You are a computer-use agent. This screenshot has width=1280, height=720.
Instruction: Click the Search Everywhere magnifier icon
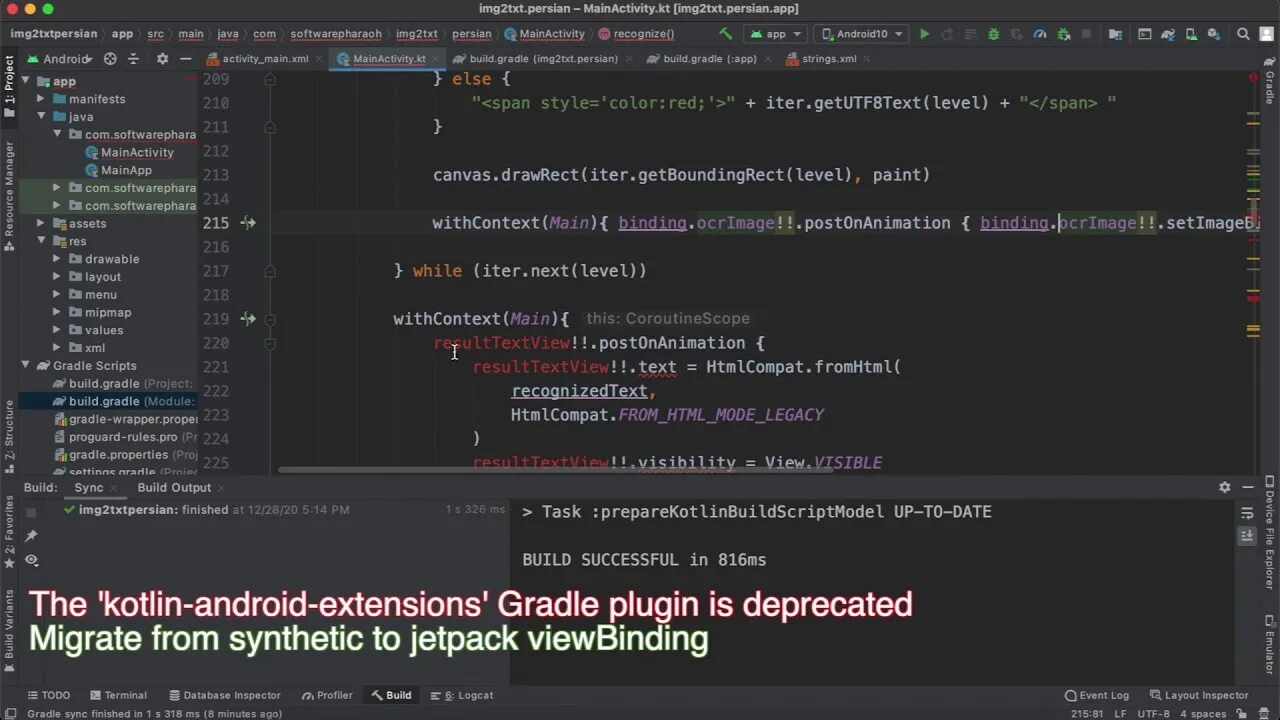(1244, 34)
